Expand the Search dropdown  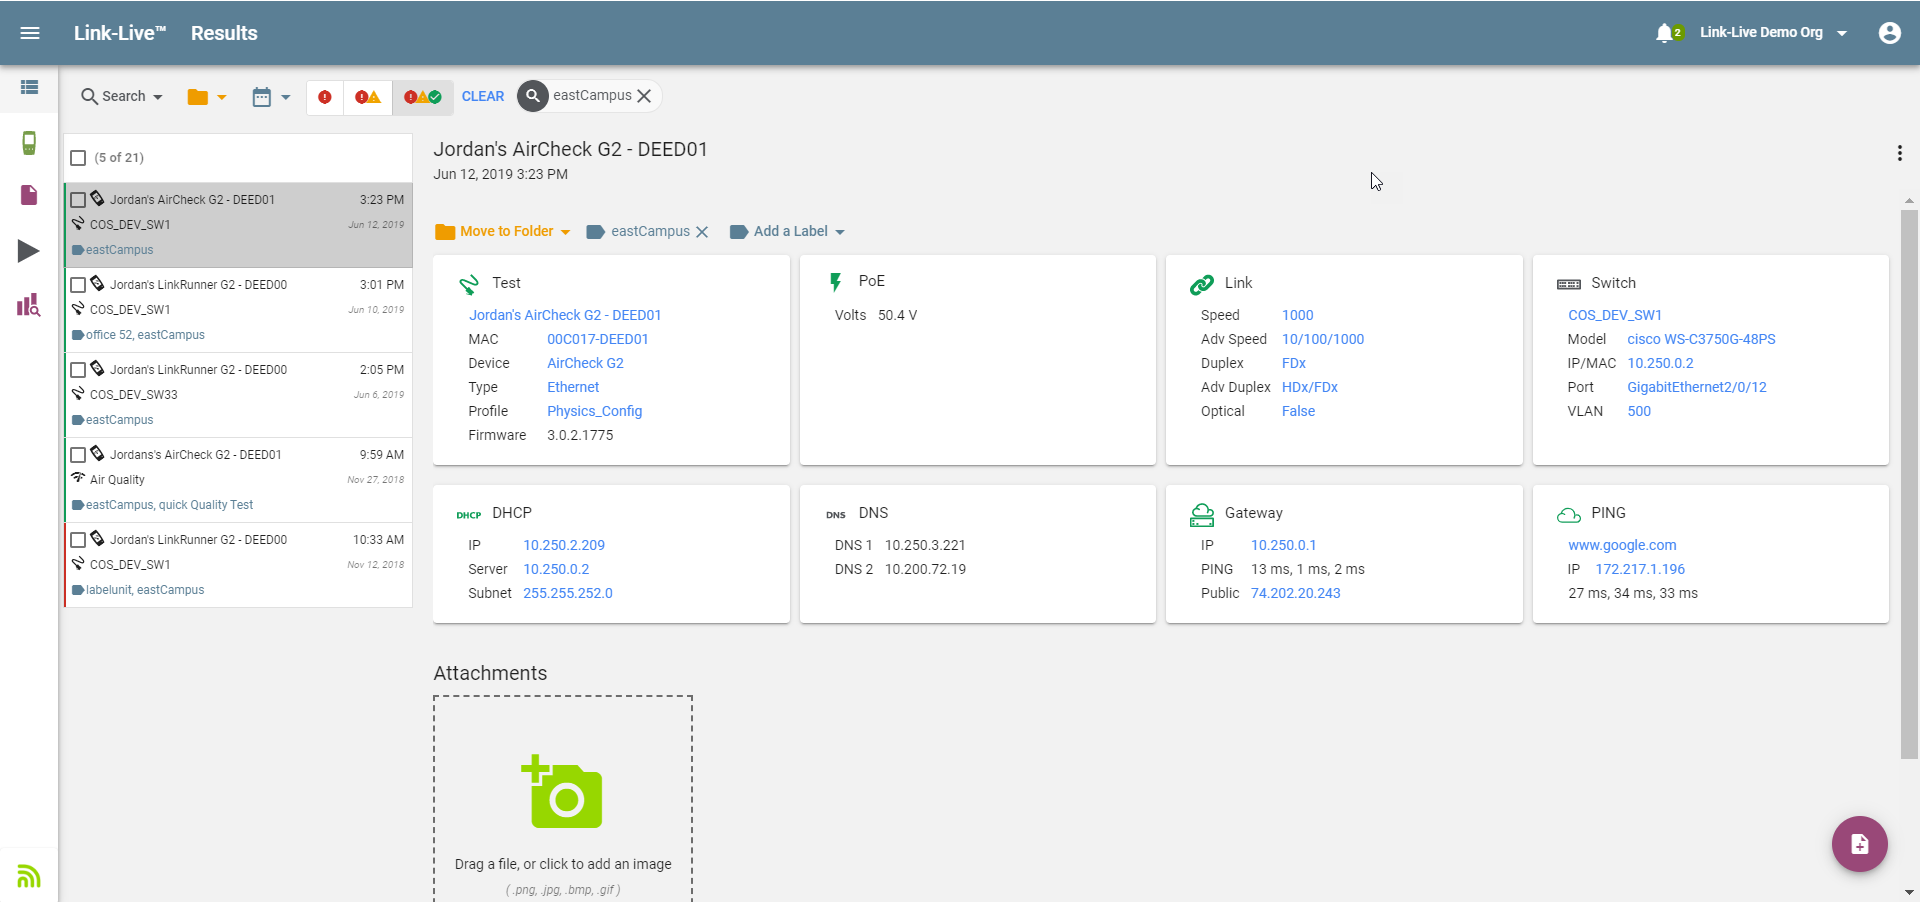click(122, 97)
